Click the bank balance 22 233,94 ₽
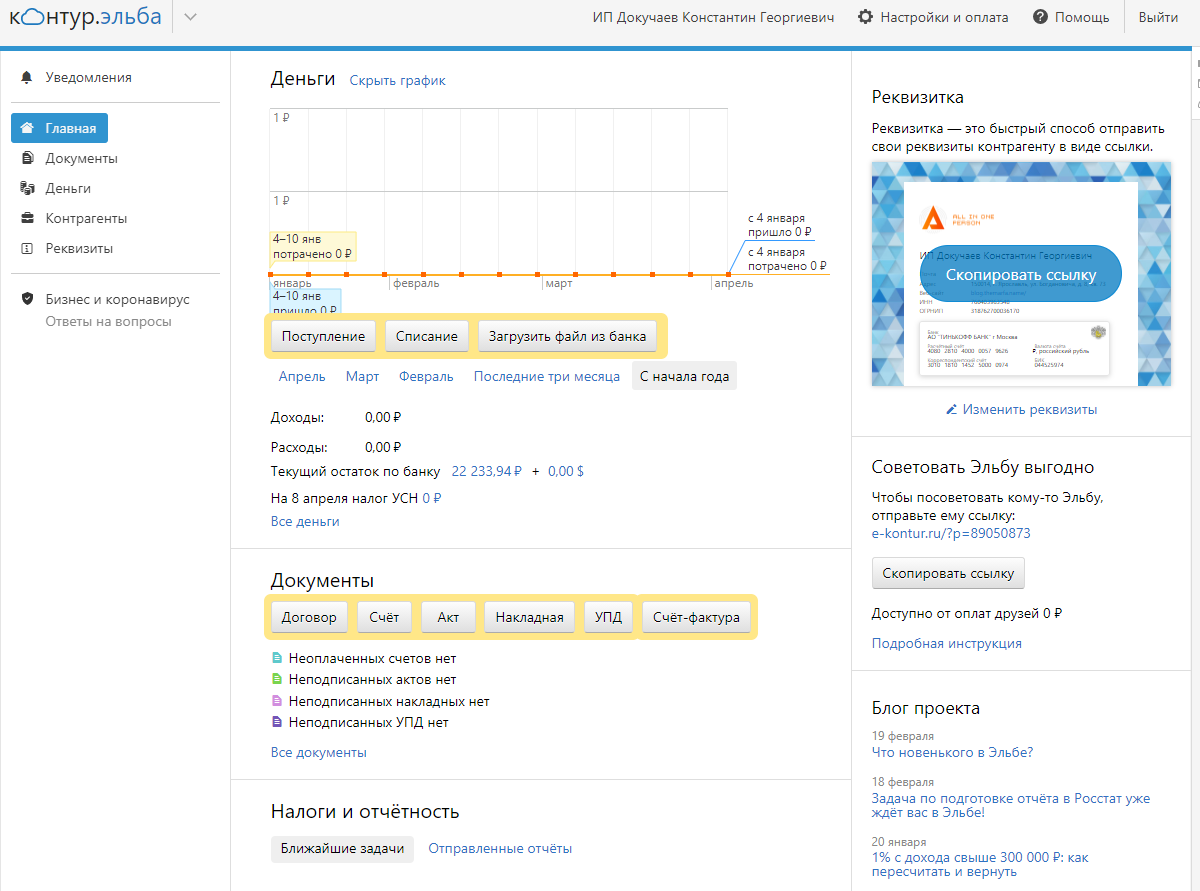Viewport: 1200px width, 891px height. [x=487, y=470]
